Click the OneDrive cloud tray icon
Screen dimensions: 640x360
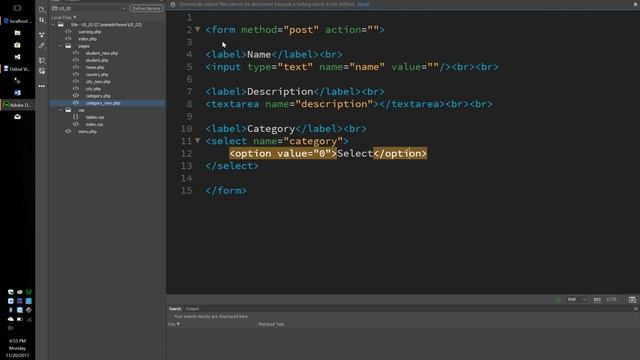(11, 319)
